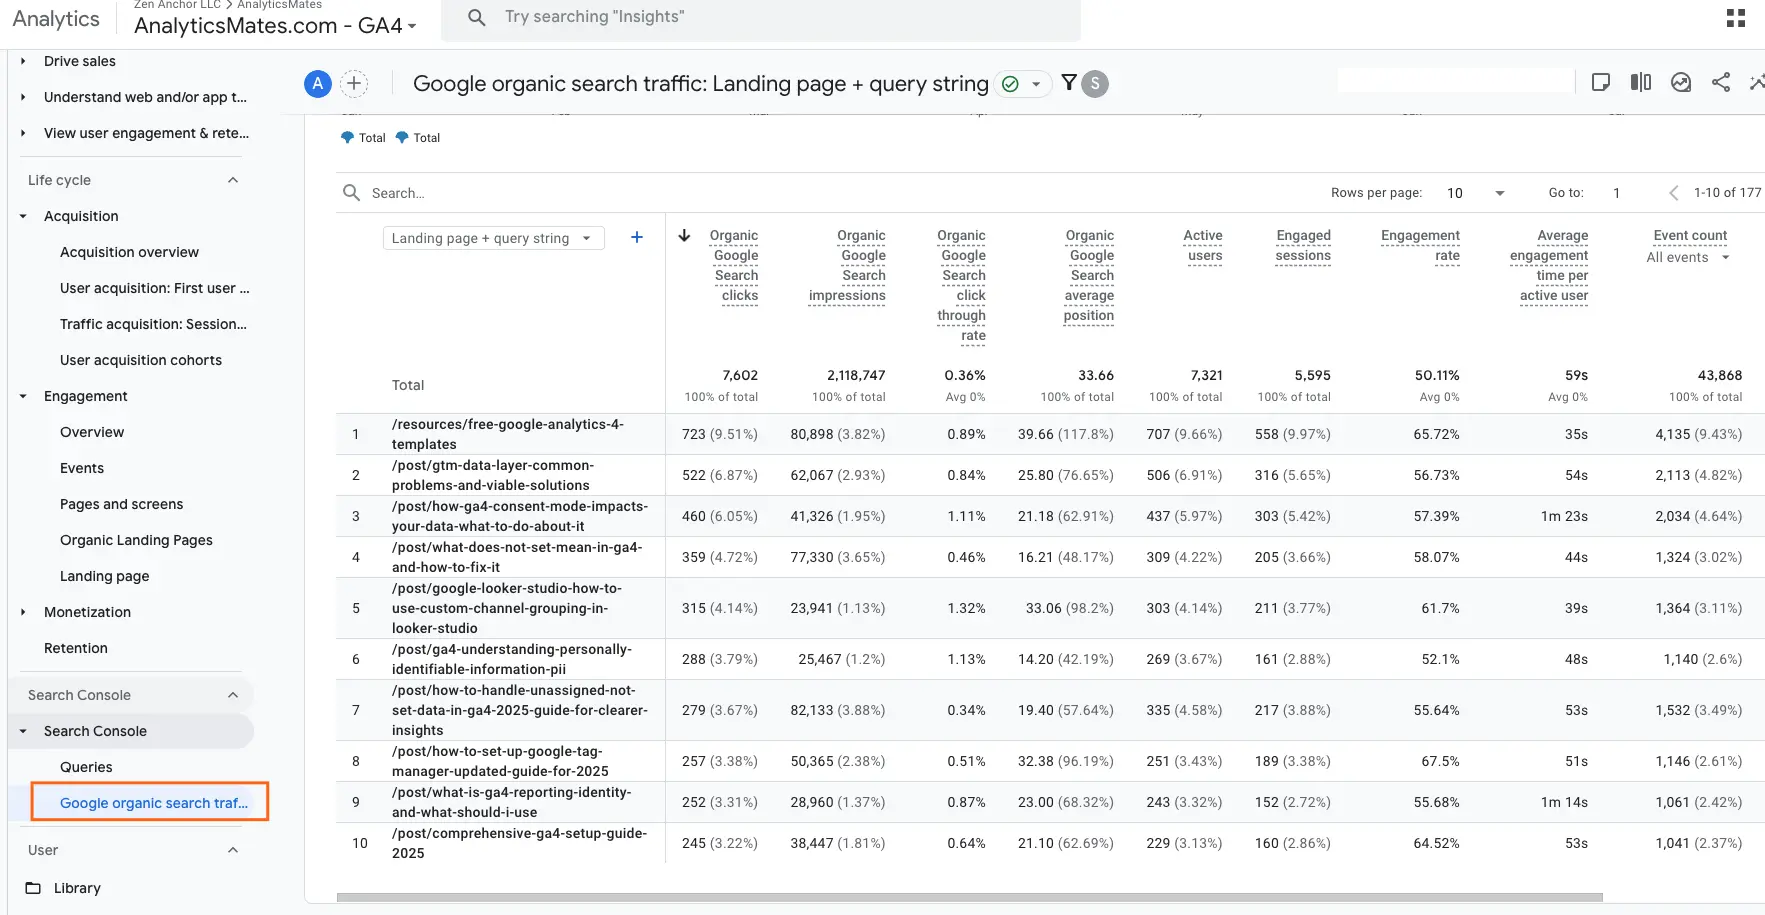Viewport: 1765px width, 915px height.
Task: Open the filter funnel icon
Action: 1069,83
